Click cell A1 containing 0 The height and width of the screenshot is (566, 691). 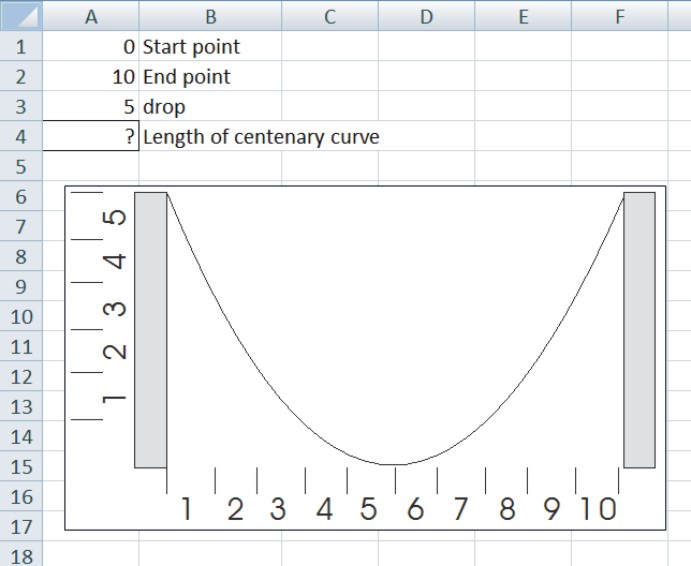[x=91, y=46]
